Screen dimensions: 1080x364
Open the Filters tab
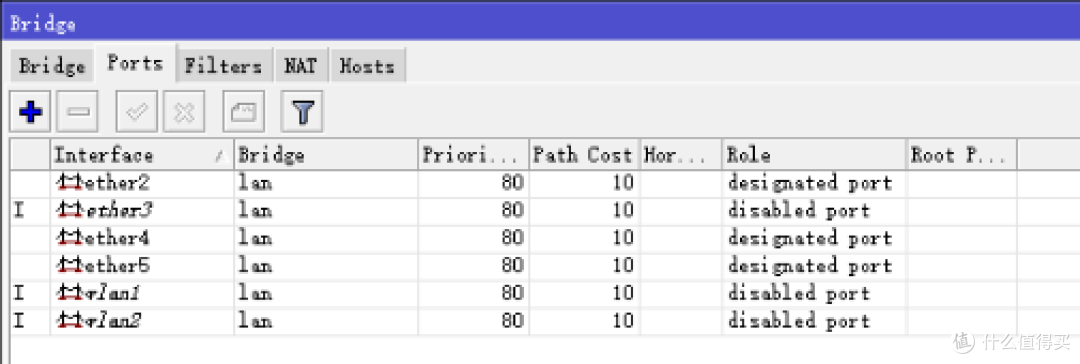pyautogui.click(x=223, y=66)
